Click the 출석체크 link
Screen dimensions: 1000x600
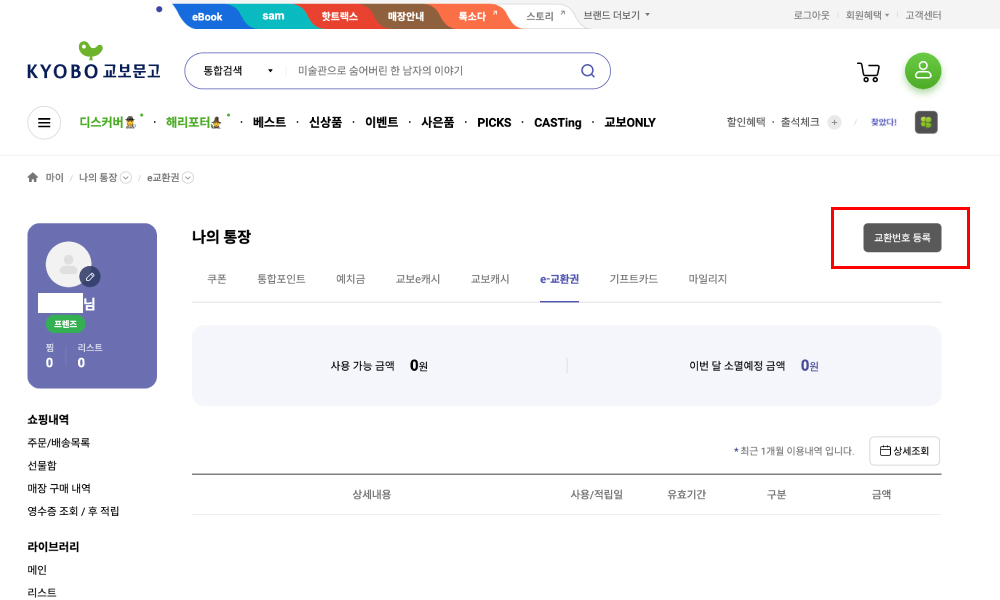(800, 122)
